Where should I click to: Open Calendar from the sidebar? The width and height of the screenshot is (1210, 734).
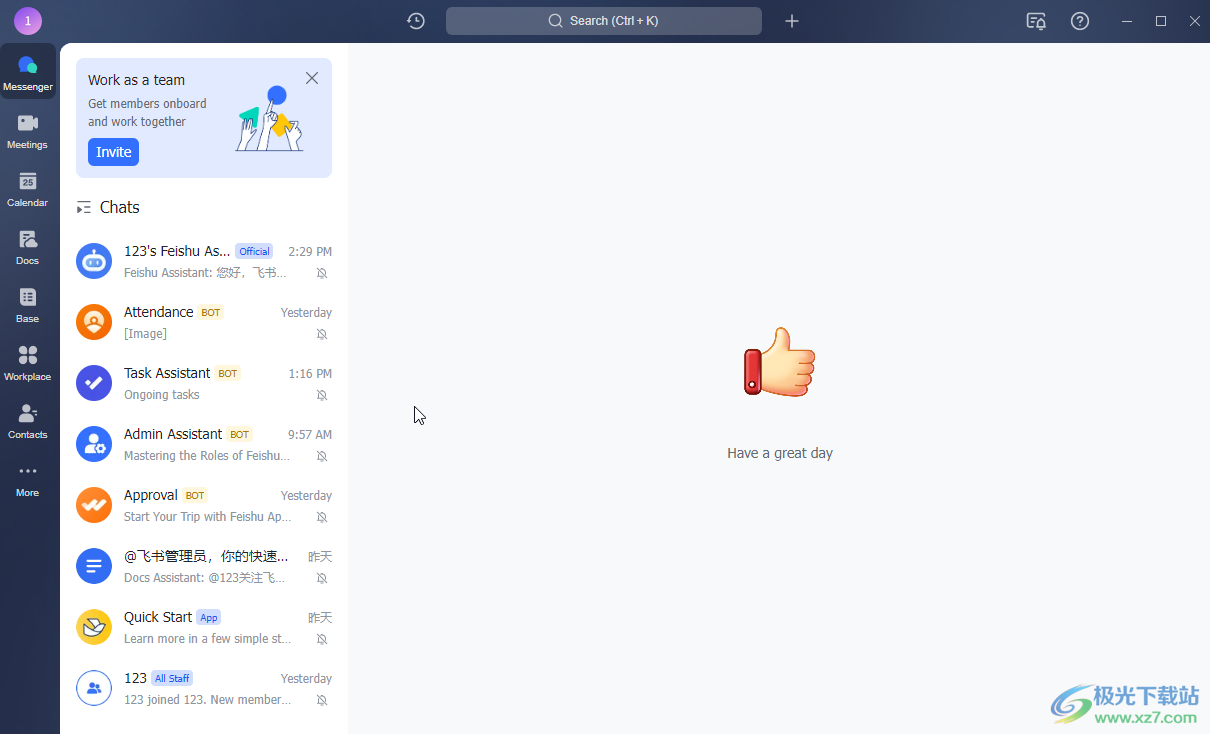click(28, 189)
